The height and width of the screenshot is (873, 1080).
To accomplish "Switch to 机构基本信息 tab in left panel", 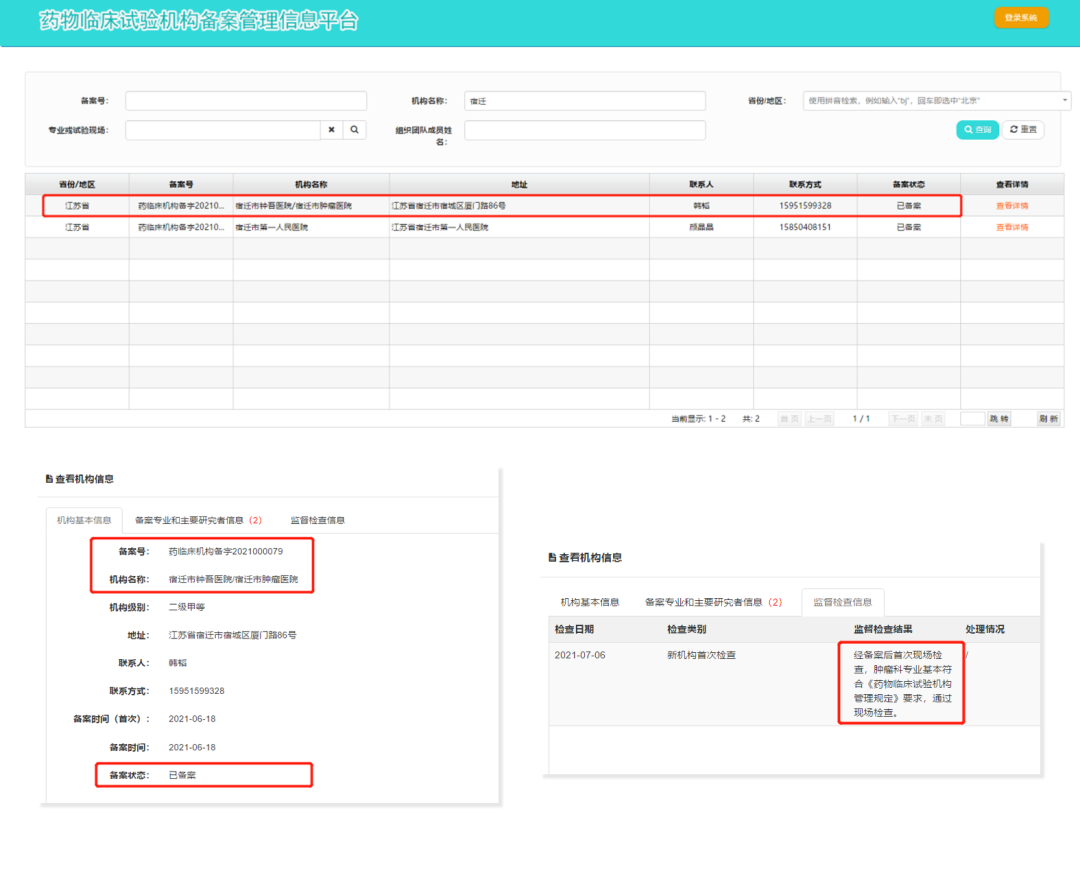I will pyautogui.click(x=84, y=520).
